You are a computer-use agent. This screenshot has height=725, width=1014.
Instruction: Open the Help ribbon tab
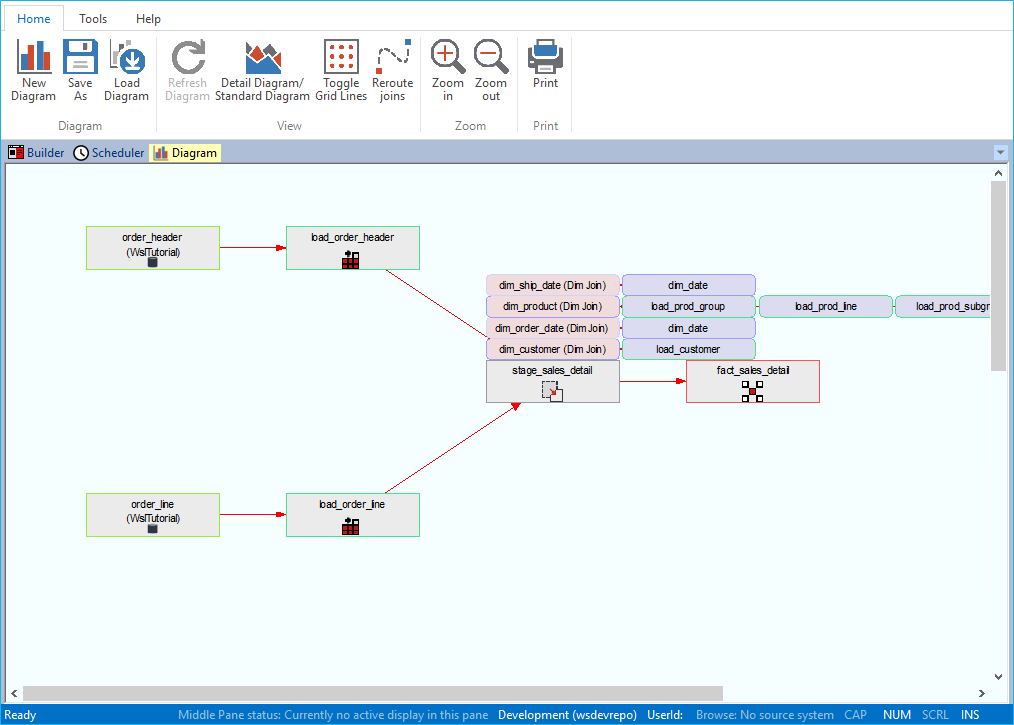click(x=148, y=19)
